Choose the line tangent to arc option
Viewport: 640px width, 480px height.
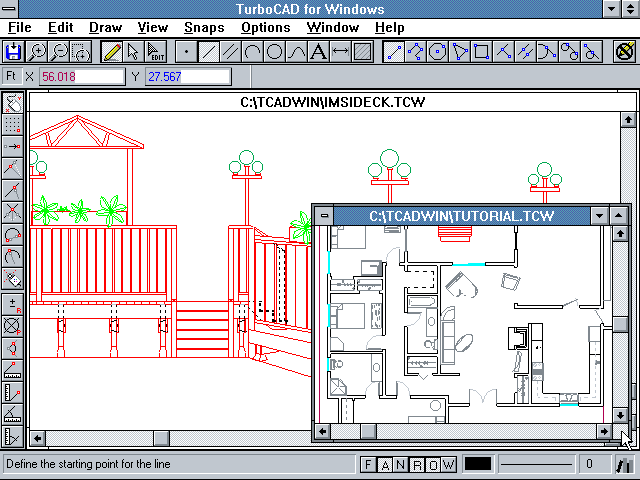(548, 52)
